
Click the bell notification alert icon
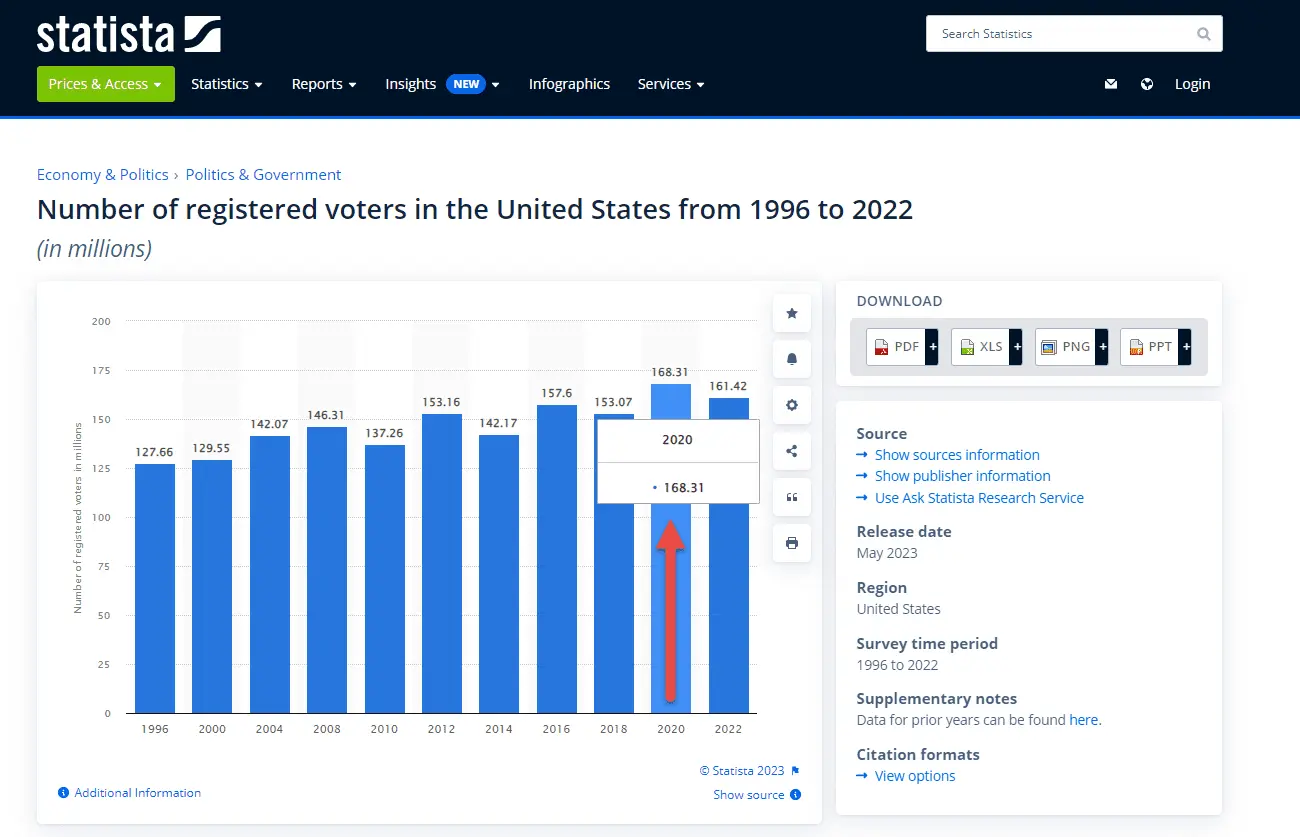[792, 359]
